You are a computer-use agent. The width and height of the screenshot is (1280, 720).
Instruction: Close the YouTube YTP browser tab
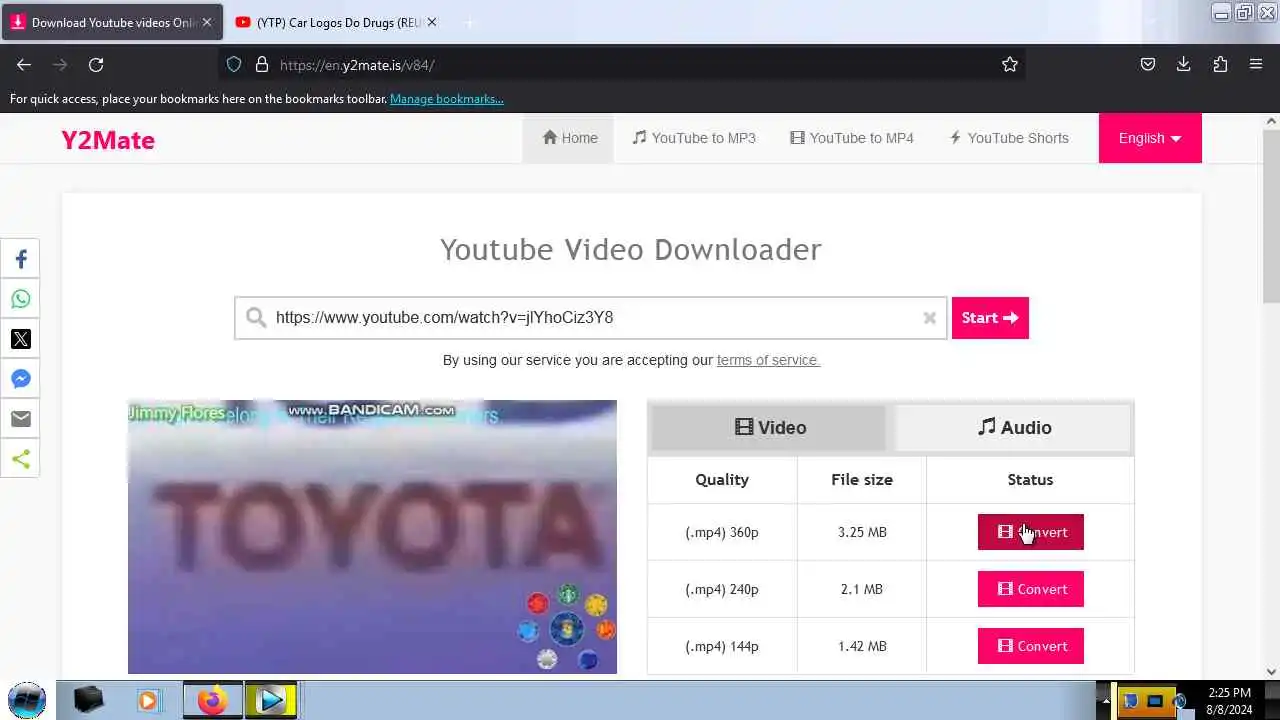click(432, 22)
